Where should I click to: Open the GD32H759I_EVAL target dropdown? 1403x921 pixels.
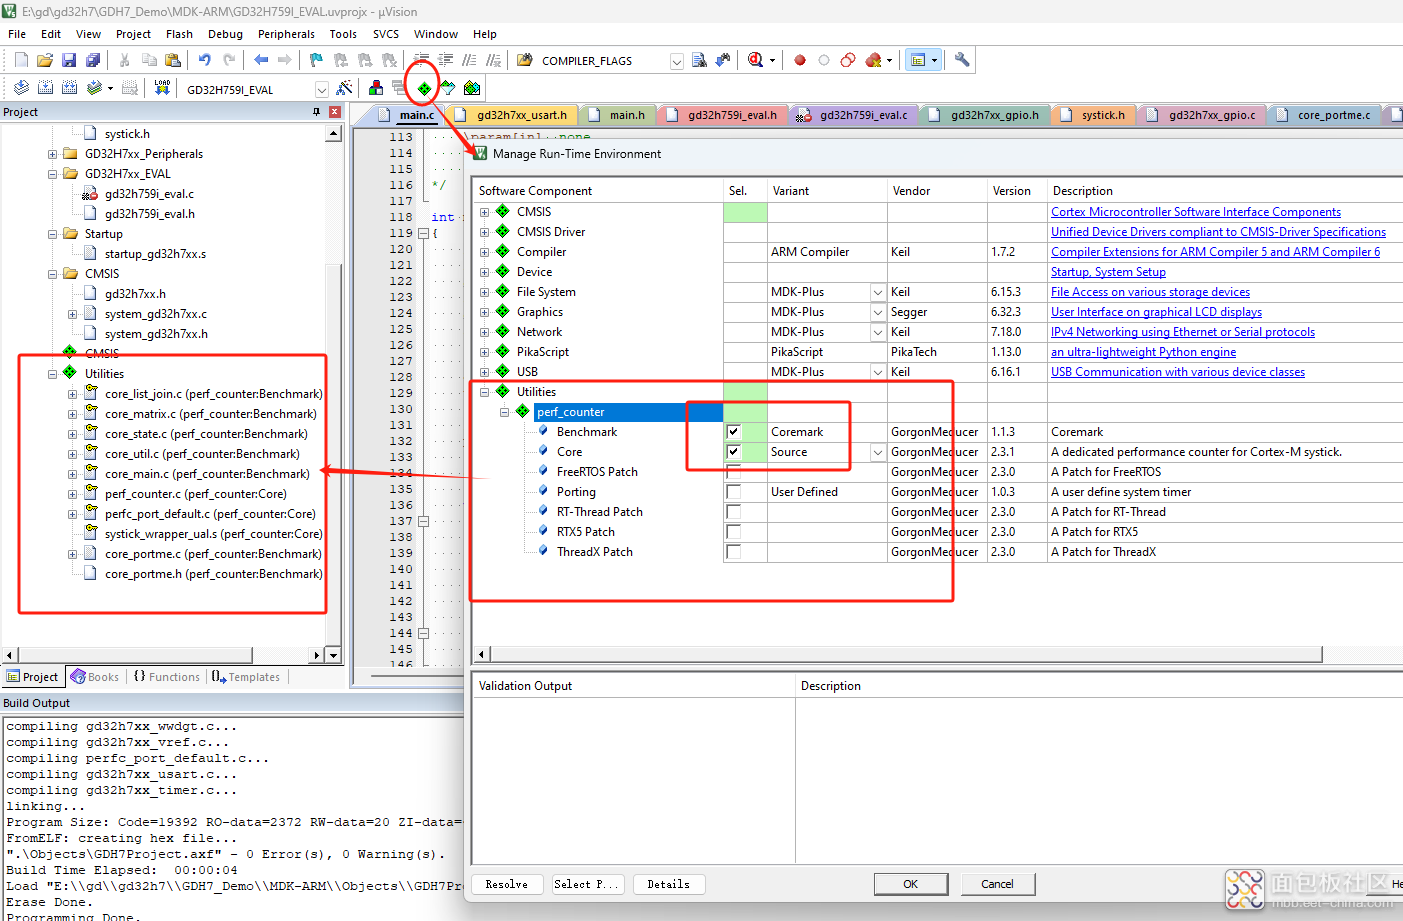321,89
